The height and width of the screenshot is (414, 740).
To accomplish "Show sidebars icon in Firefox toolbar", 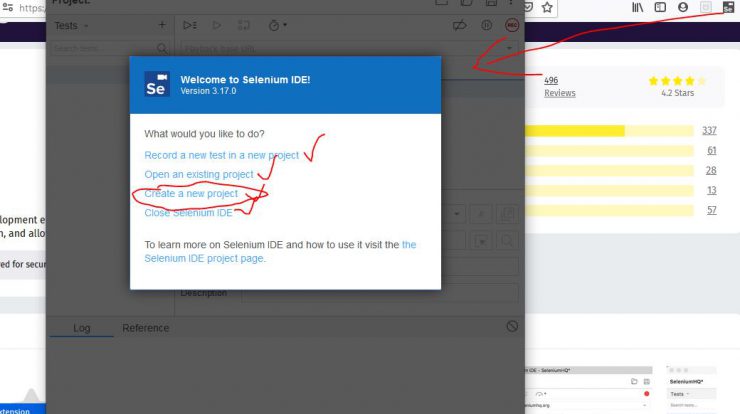I will pos(660,7).
